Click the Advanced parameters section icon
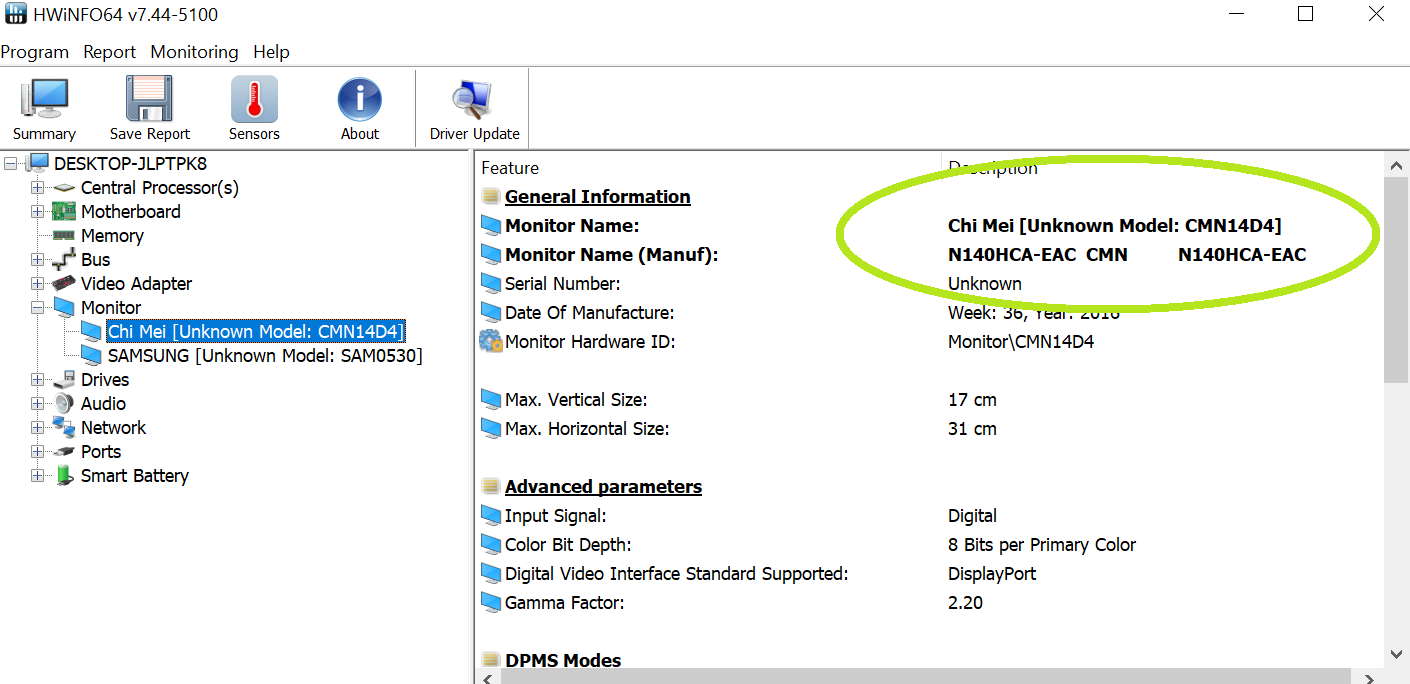 pos(490,486)
